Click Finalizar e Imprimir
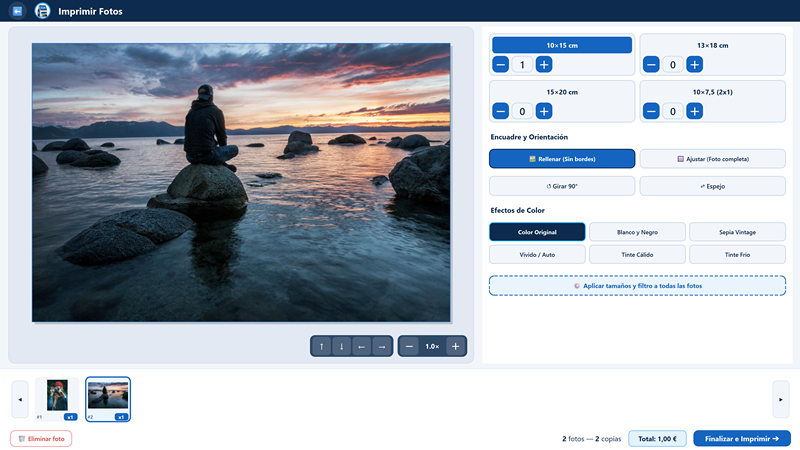The width and height of the screenshot is (800, 450). tap(742, 439)
